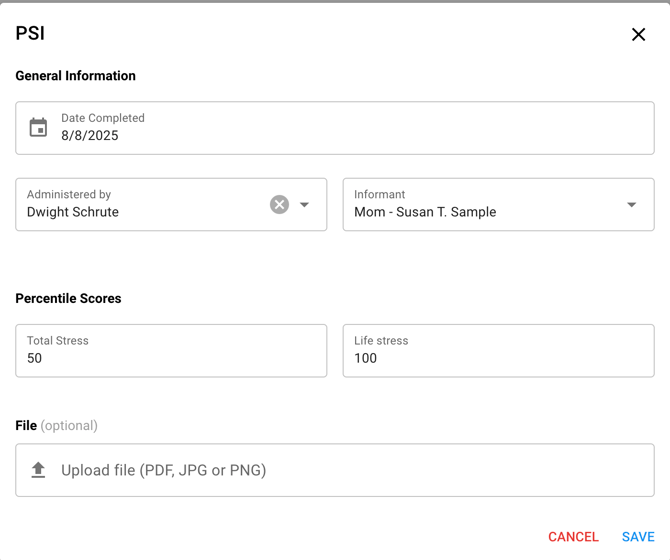Focus the Life stress value 100
The image size is (670, 560).
coord(366,358)
